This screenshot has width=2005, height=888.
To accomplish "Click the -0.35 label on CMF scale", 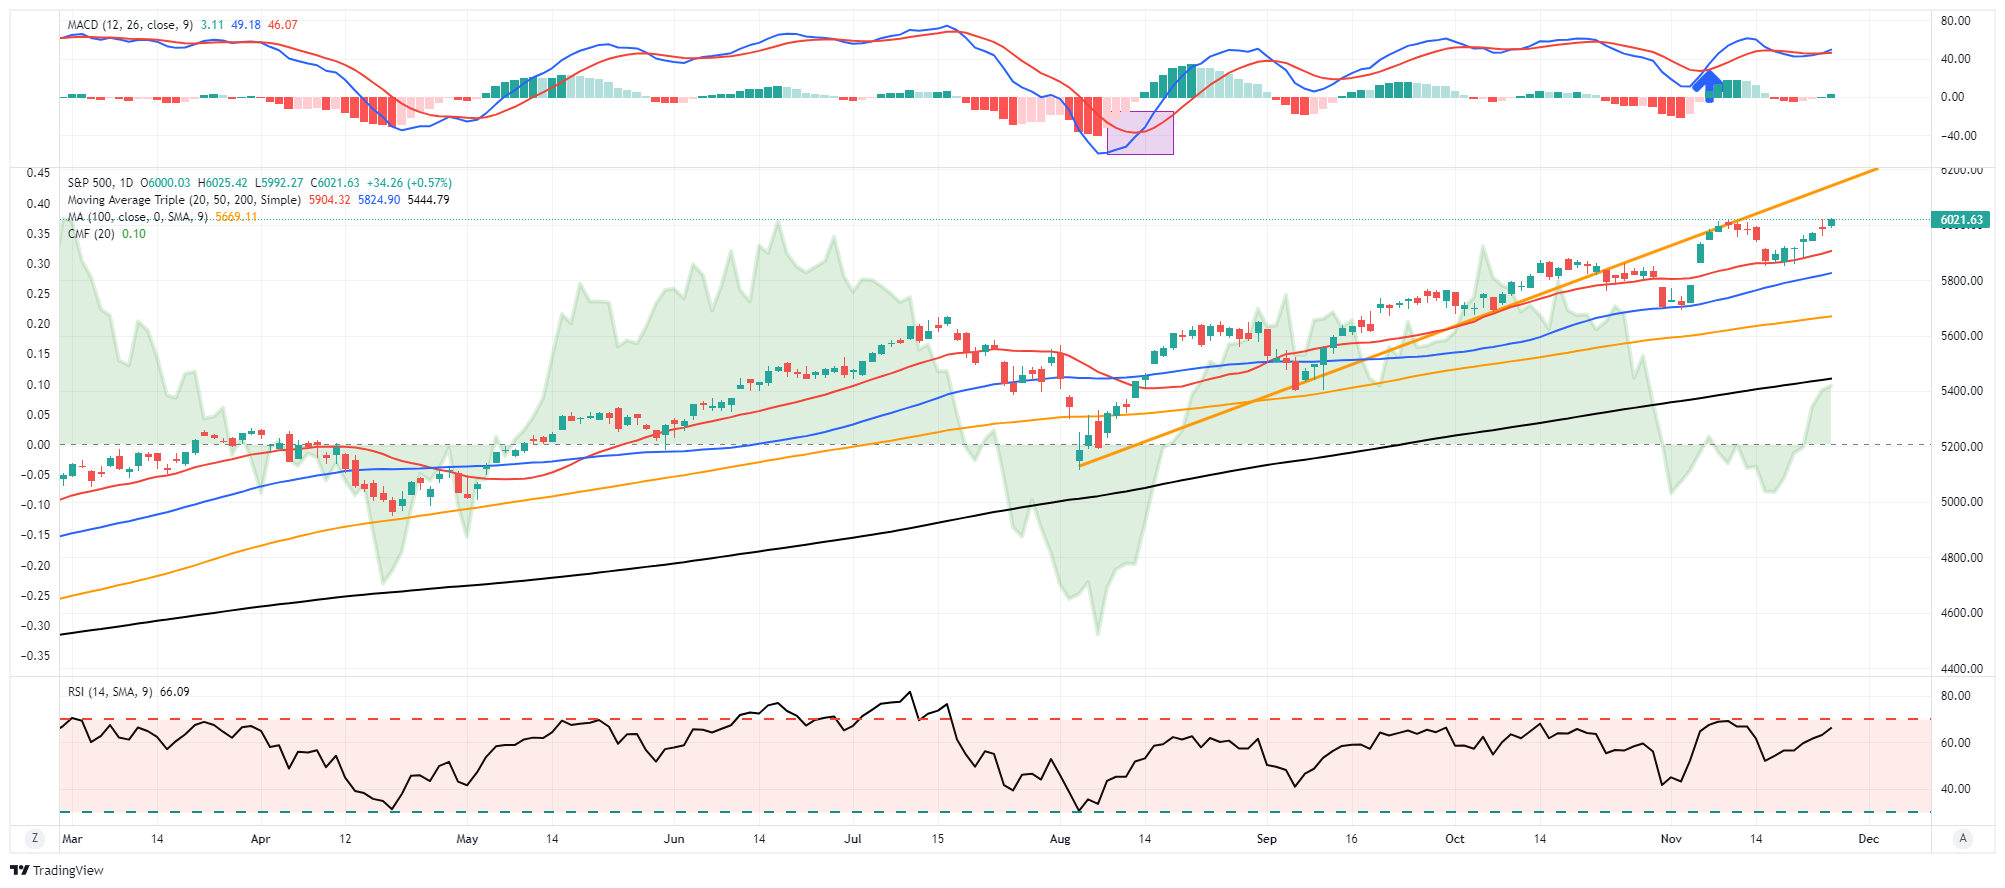I will (36, 656).
